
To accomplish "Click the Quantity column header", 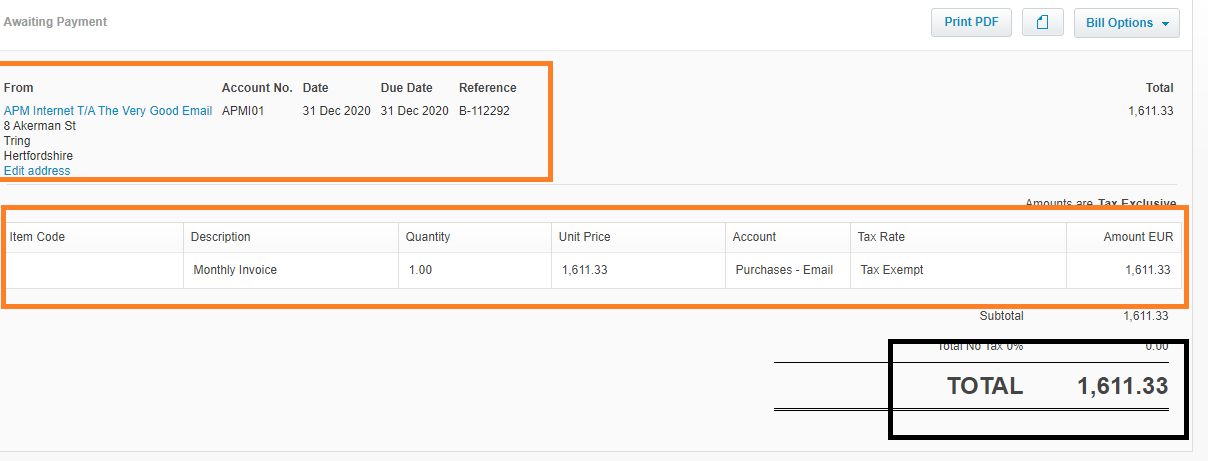I will pyautogui.click(x=475, y=237).
